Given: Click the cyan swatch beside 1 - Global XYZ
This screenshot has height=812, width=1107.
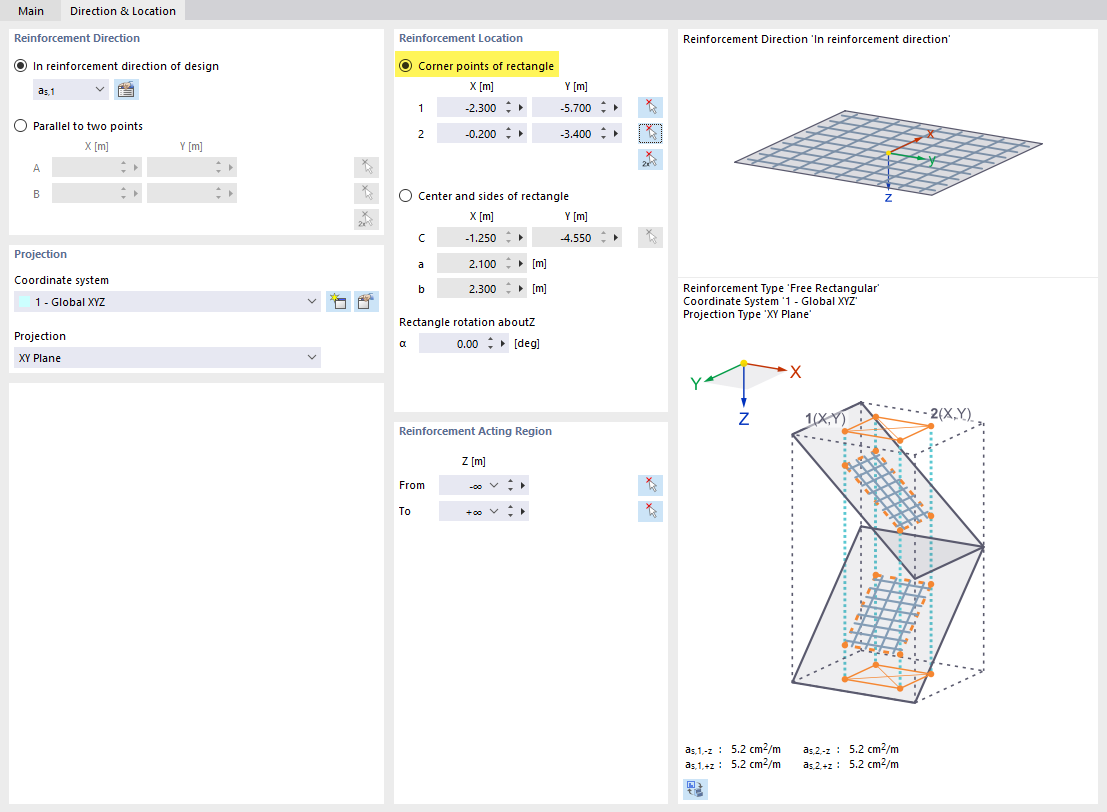Looking at the screenshot, I should (x=25, y=301).
